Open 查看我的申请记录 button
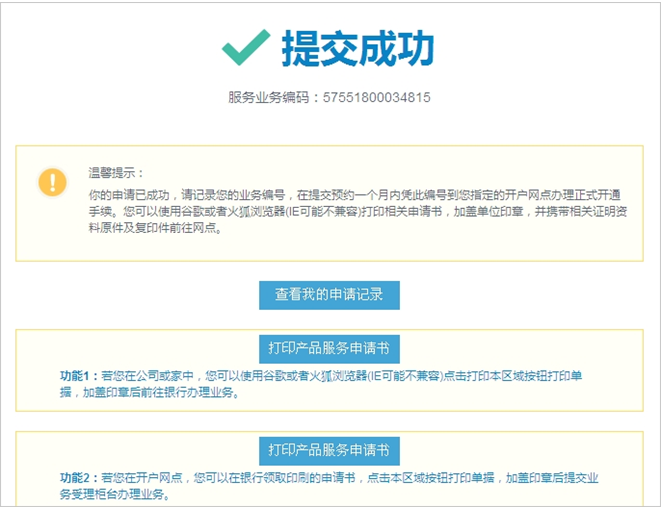Viewport: 661px width, 507px height. pos(329,294)
